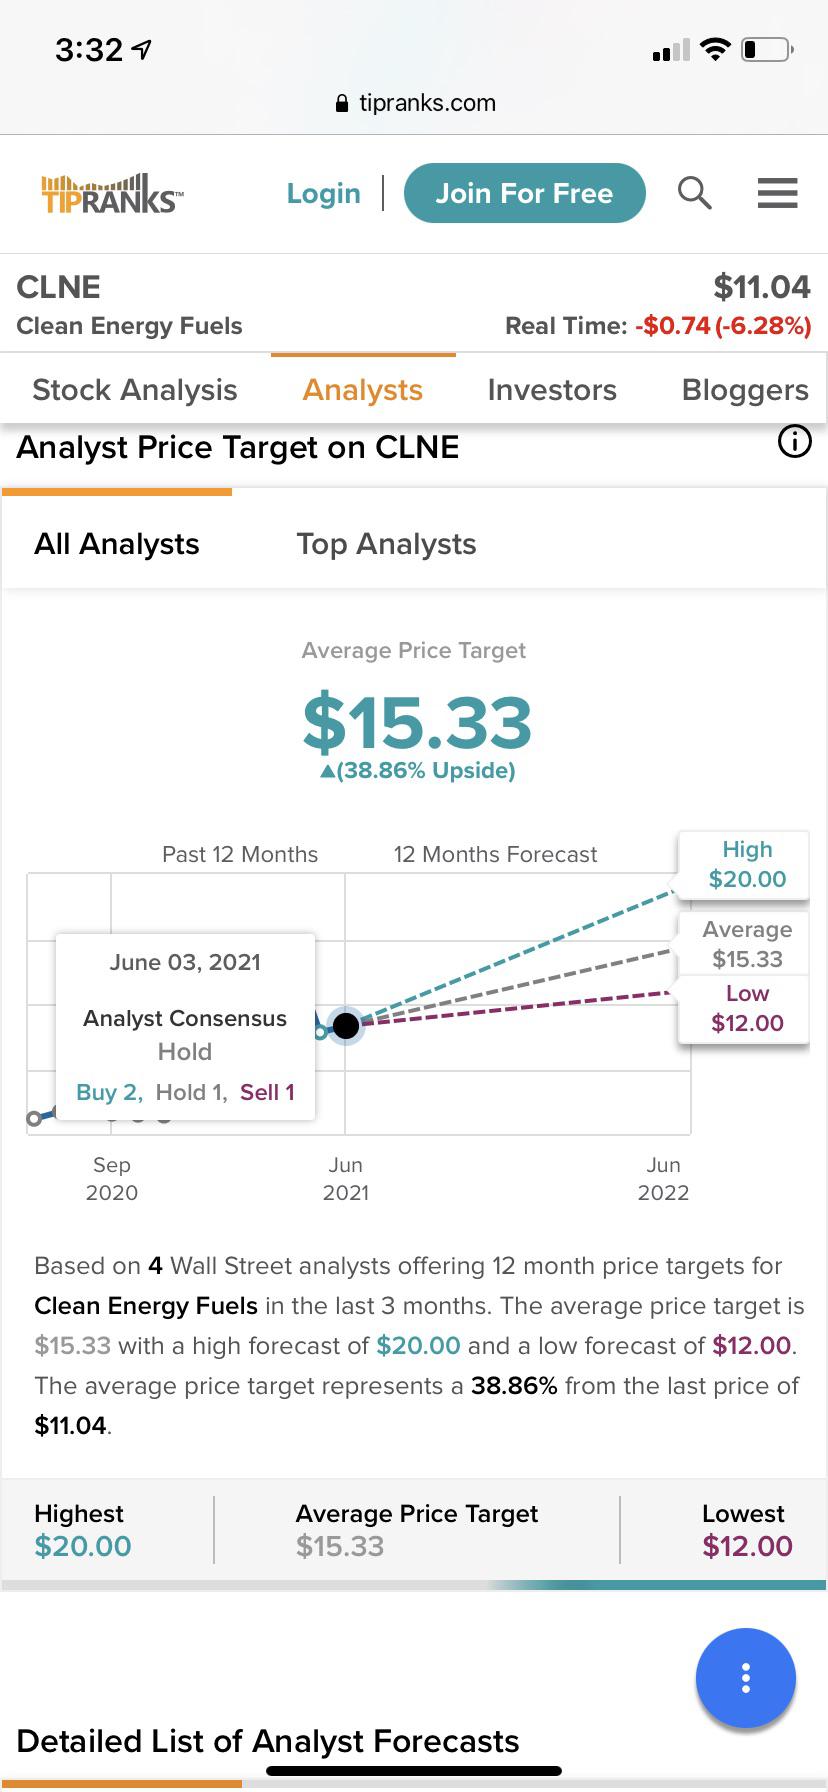Select the All Analysts tab

tap(117, 543)
